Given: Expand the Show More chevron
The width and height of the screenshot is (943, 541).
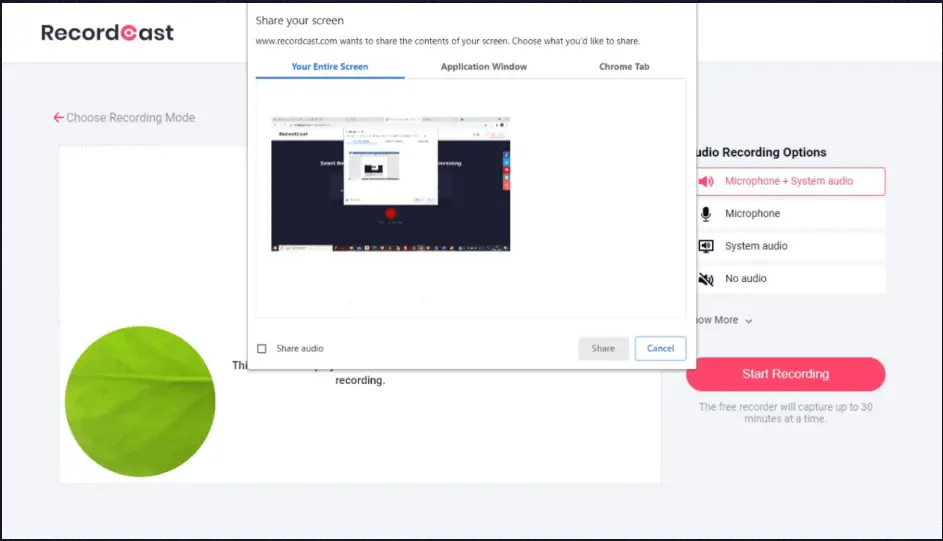Looking at the screenshot, I should tap(749, 321).
